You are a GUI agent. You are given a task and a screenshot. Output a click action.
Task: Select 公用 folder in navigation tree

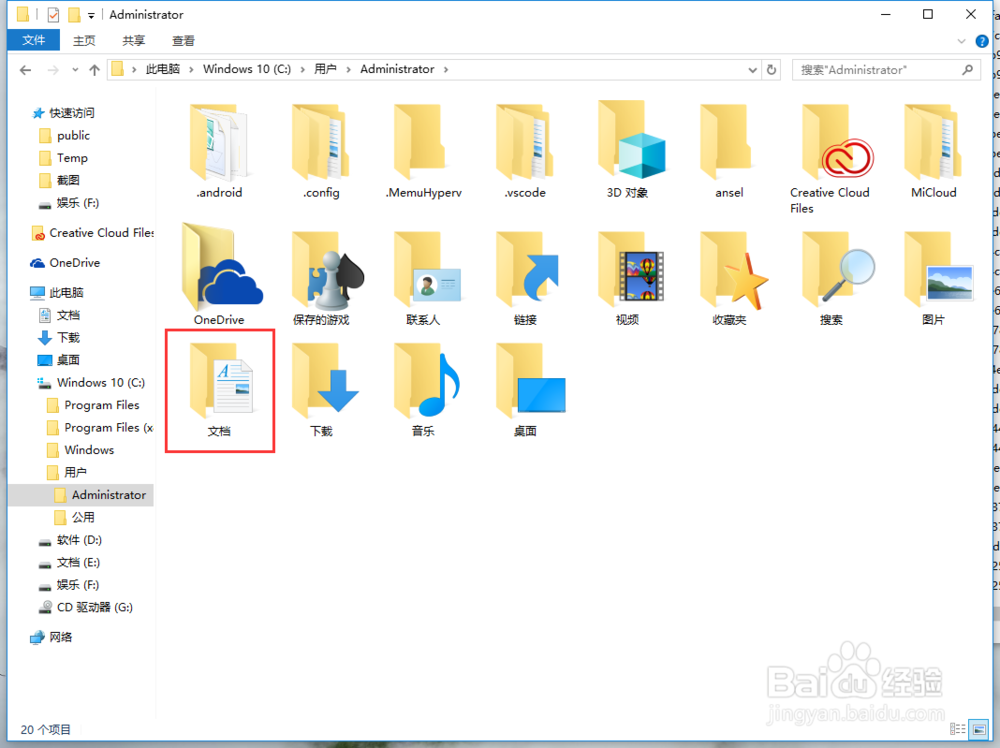(82, 517)
